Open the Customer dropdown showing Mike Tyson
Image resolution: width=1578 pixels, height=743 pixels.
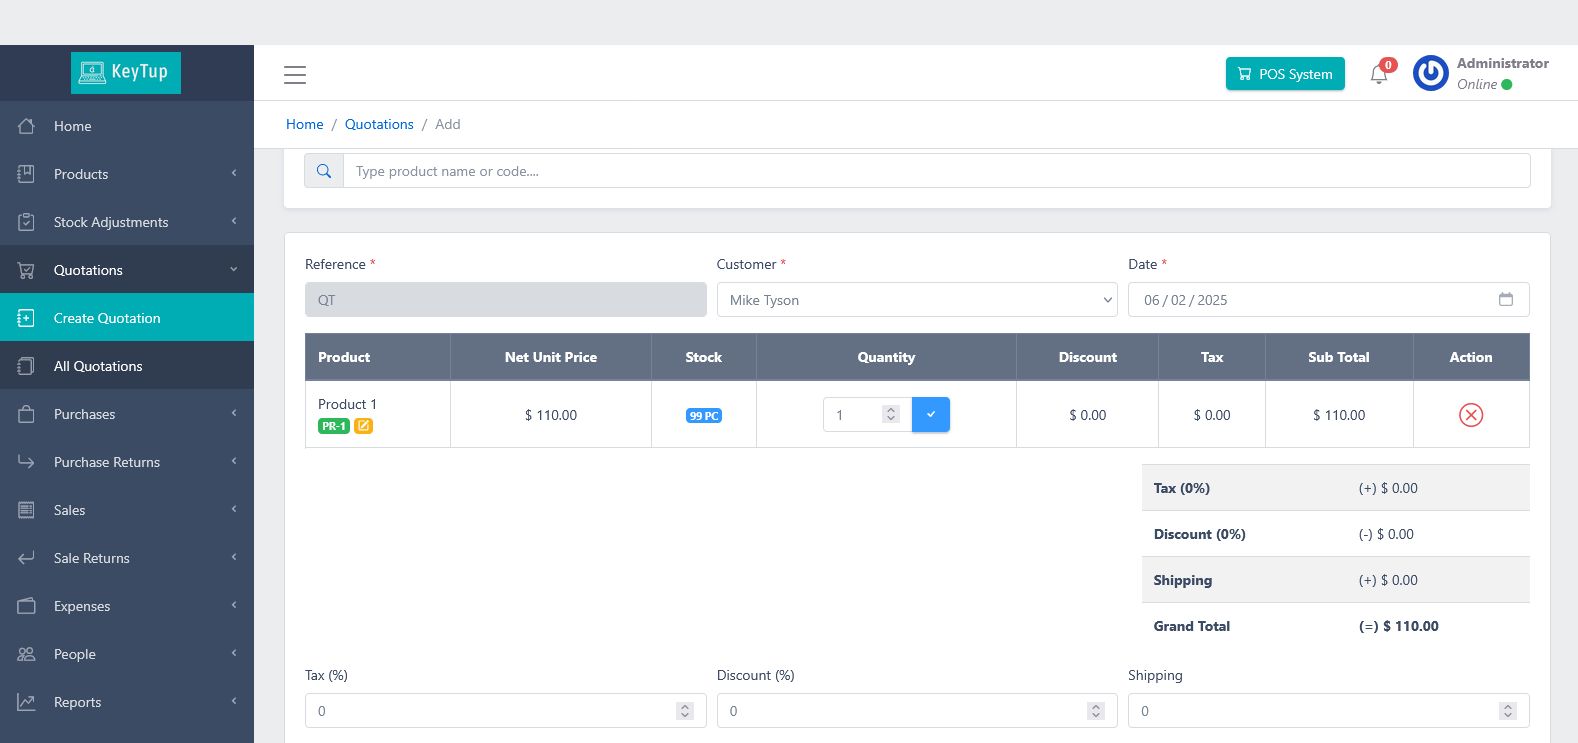pos(916,300)
